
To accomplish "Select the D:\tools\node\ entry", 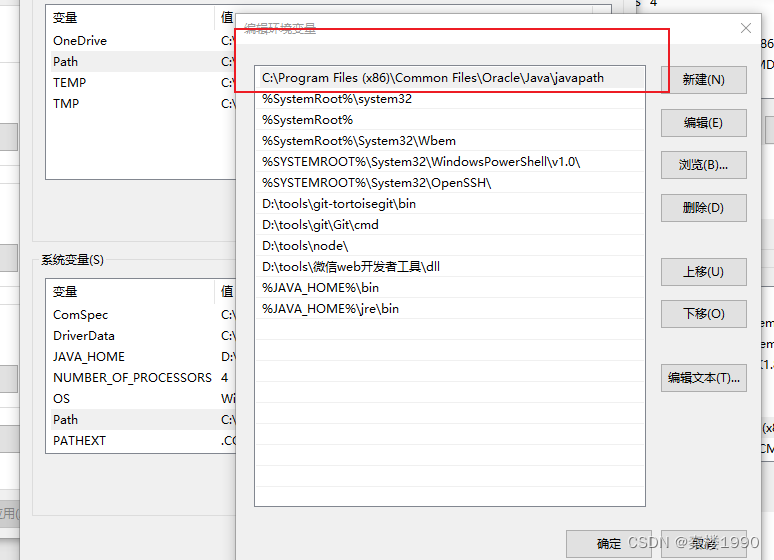I will click(x=450, y=245).
